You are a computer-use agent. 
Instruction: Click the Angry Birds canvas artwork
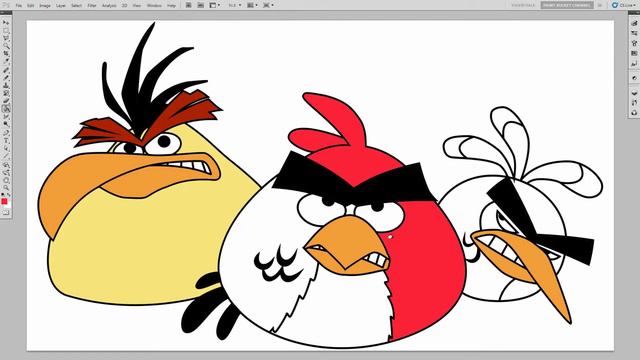[320, 186]
